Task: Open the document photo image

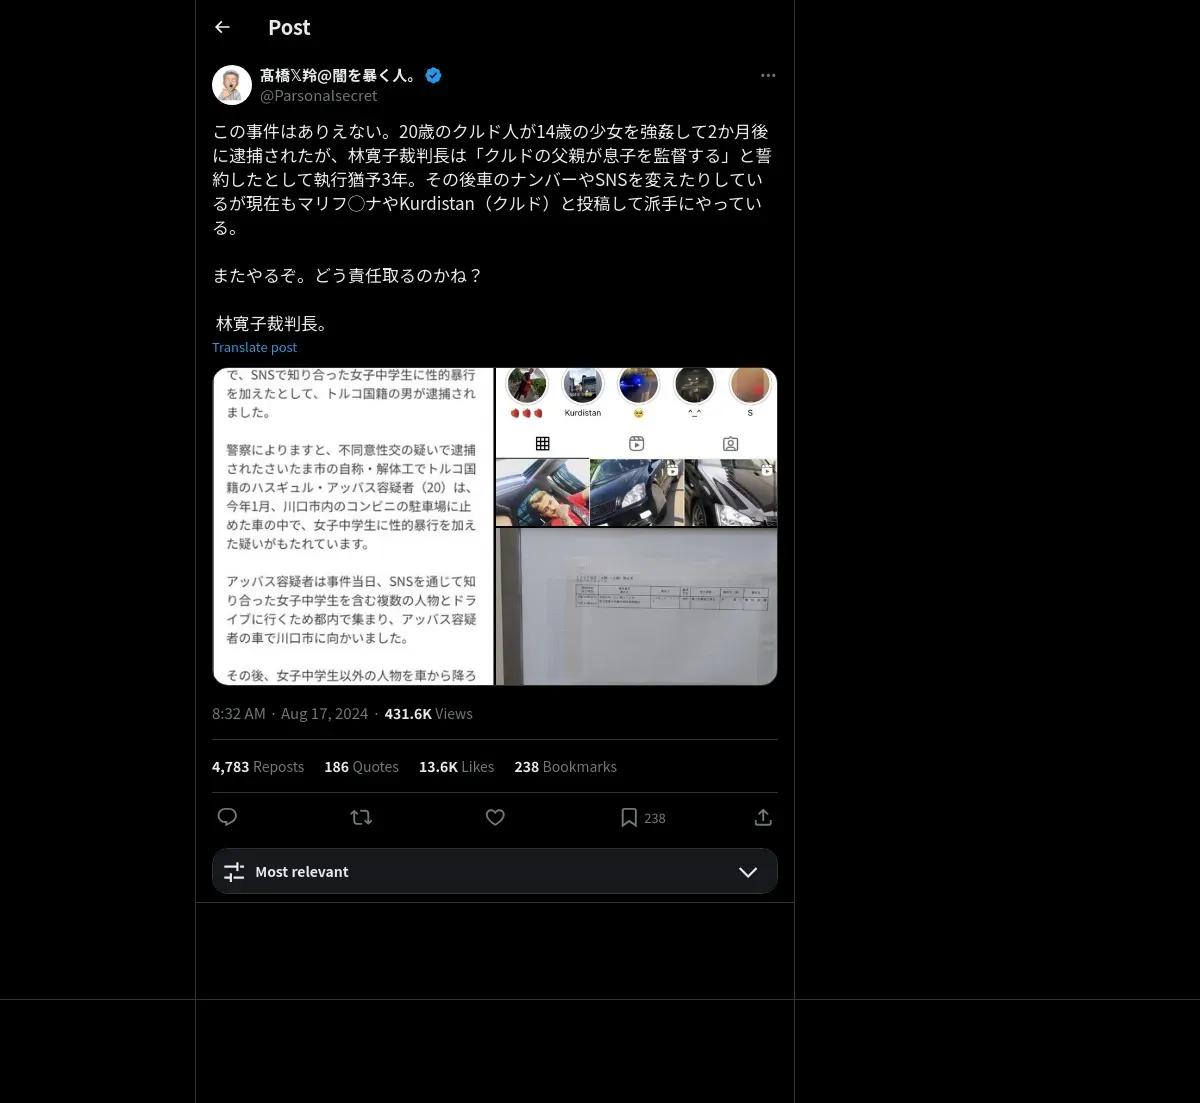Action: pos(636,607)
